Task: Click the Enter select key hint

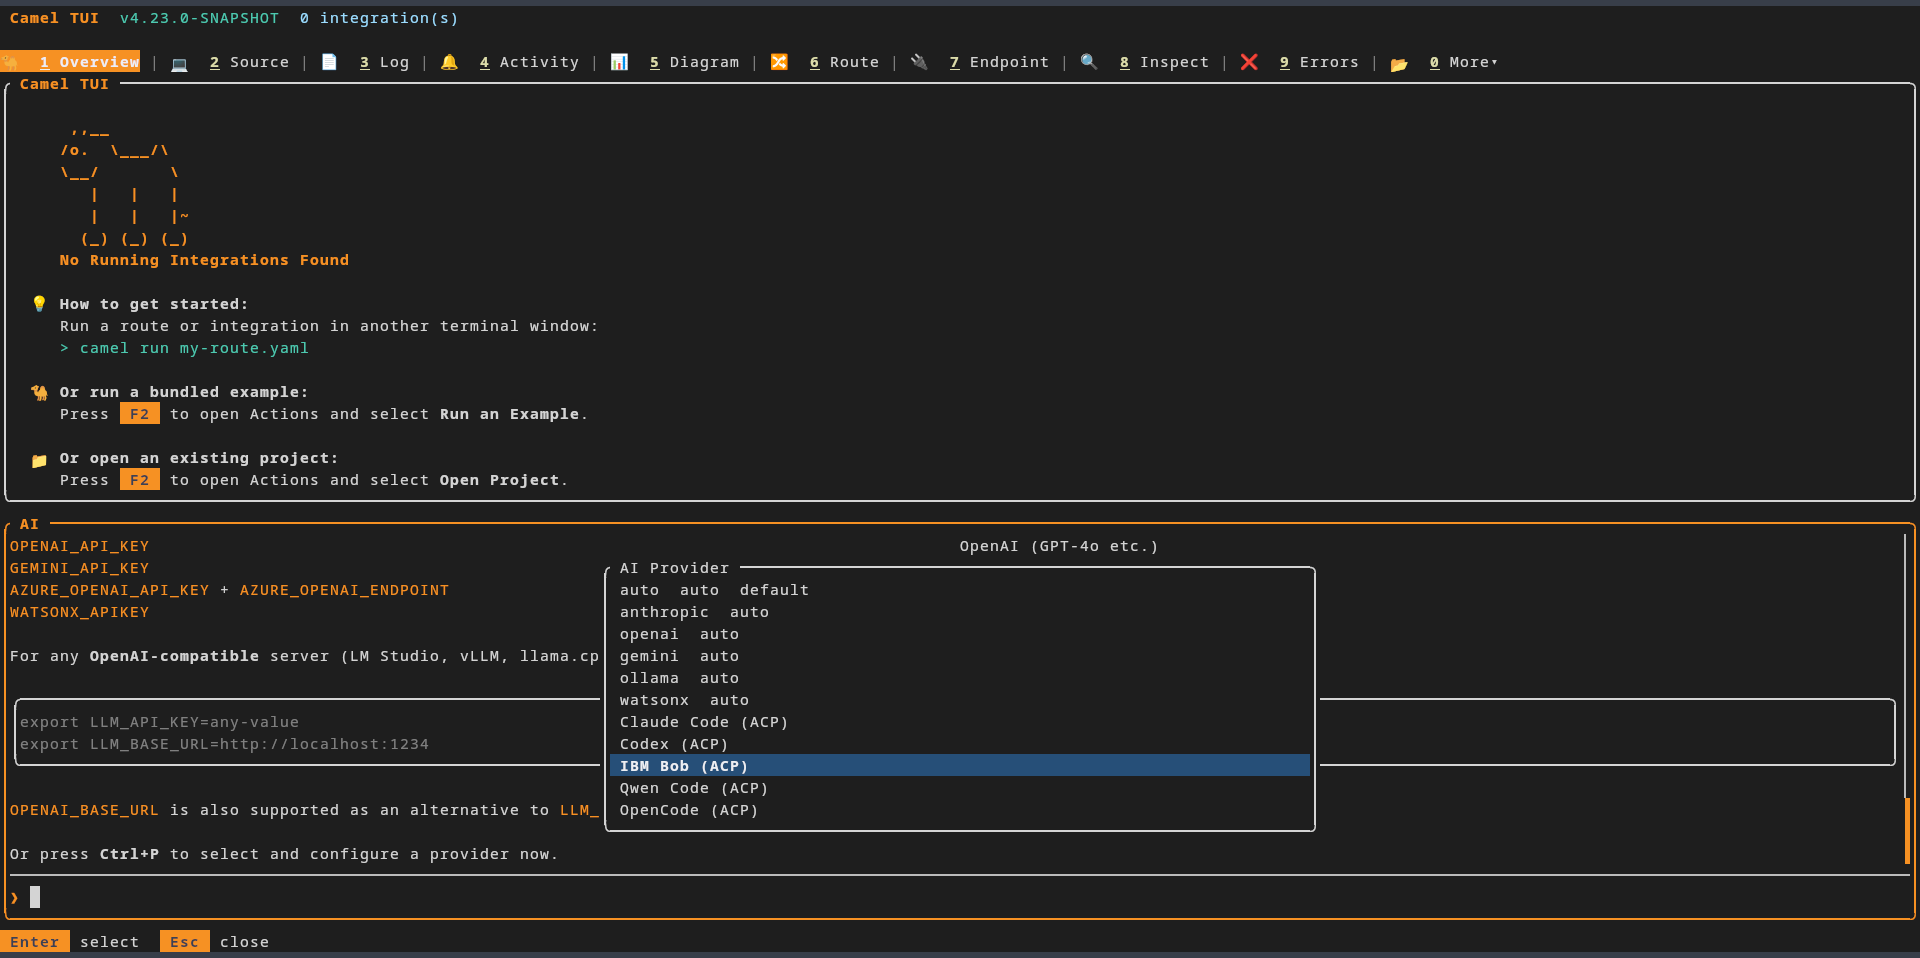Action: [70, 942]
